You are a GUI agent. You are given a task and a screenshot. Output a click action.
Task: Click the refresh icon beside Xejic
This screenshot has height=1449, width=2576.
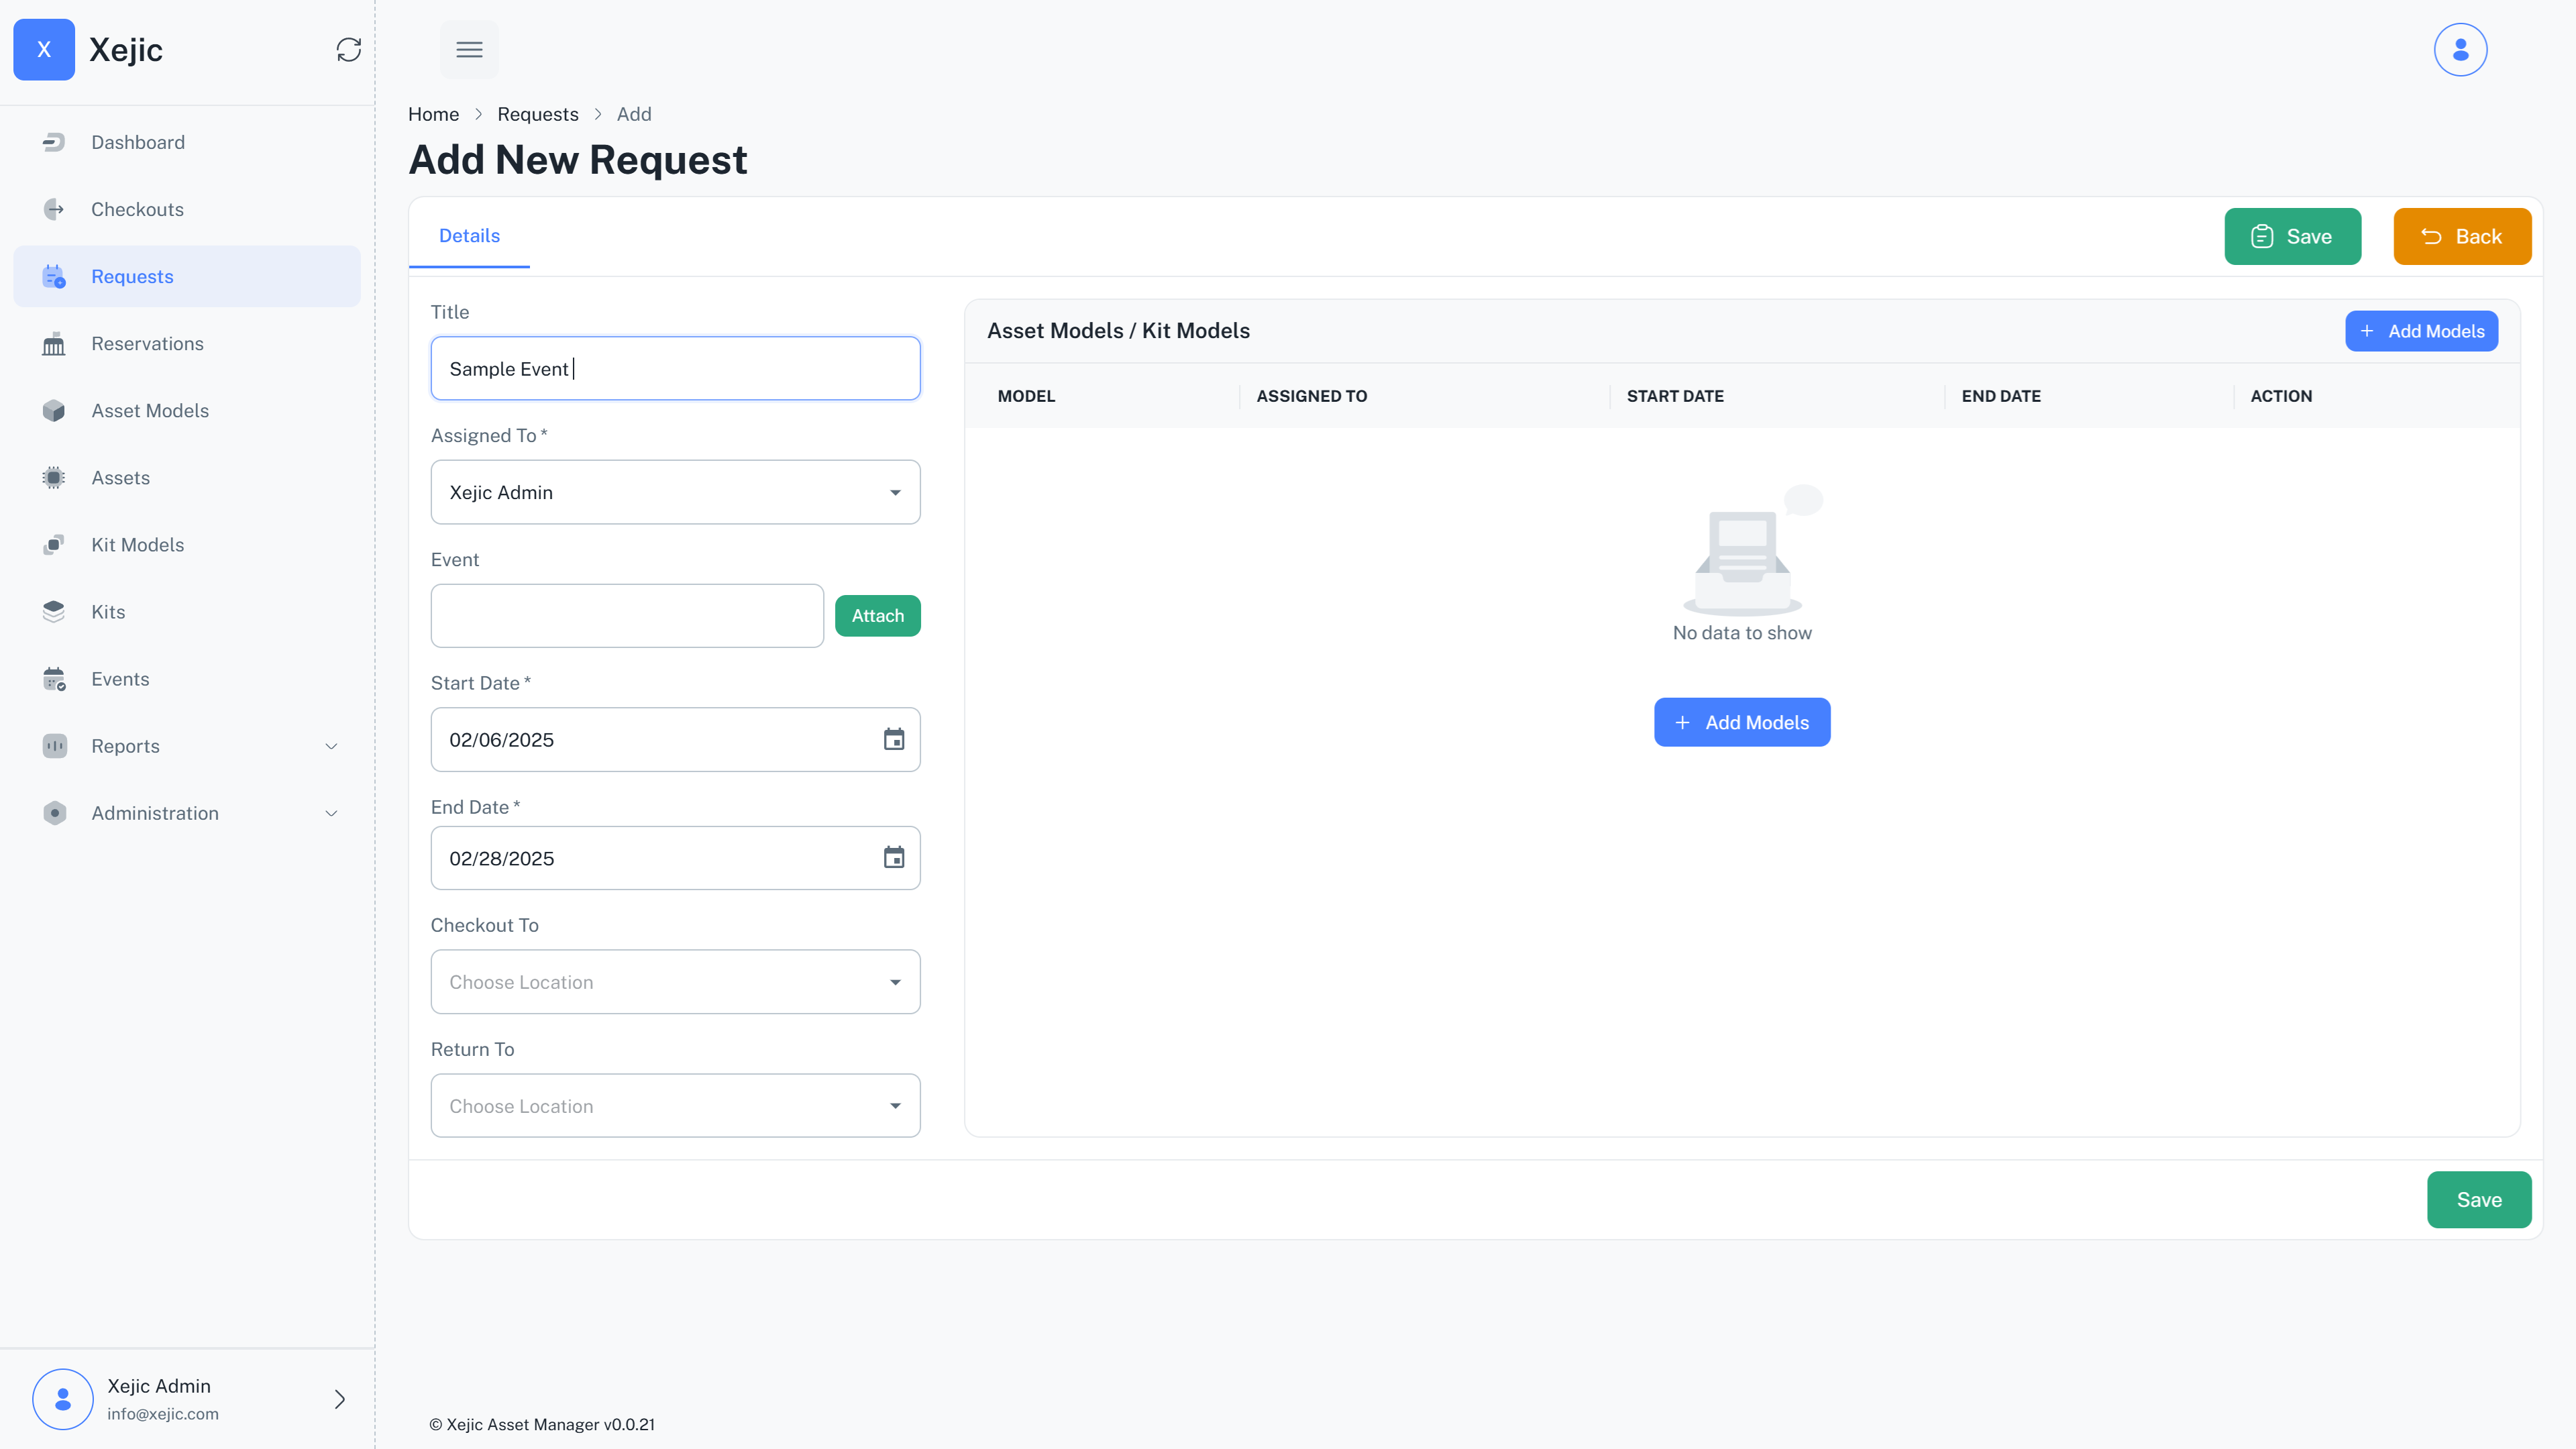[x=348, y=49]
